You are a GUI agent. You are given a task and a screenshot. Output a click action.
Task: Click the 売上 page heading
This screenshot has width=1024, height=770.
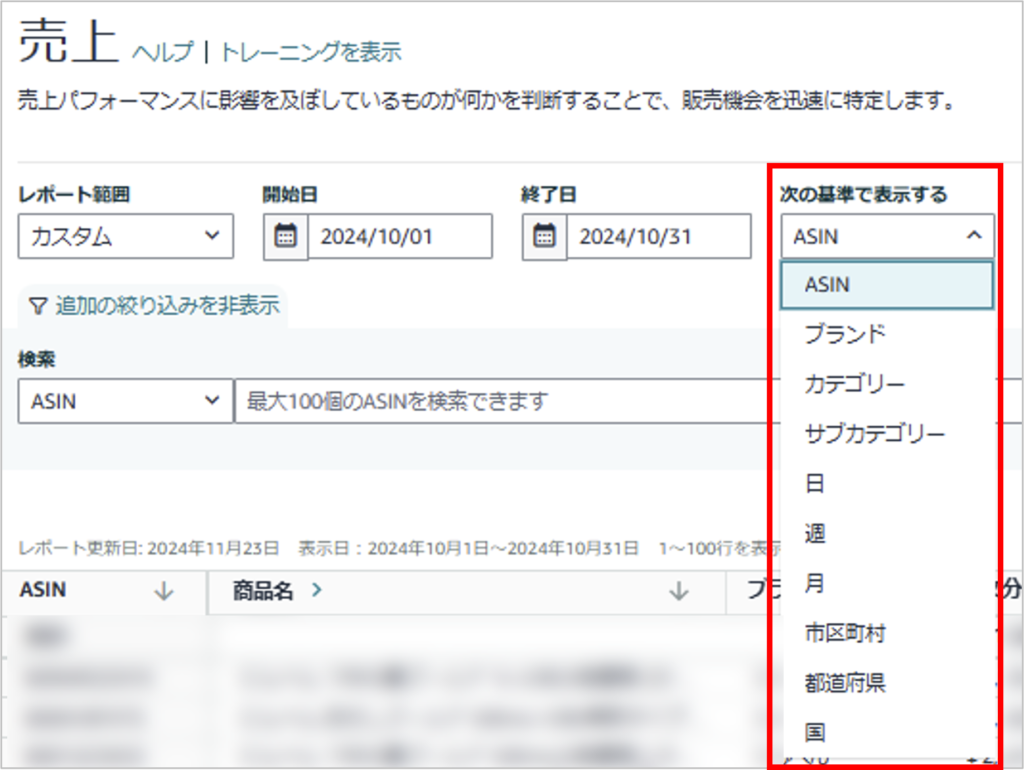[x=69, y=41]
